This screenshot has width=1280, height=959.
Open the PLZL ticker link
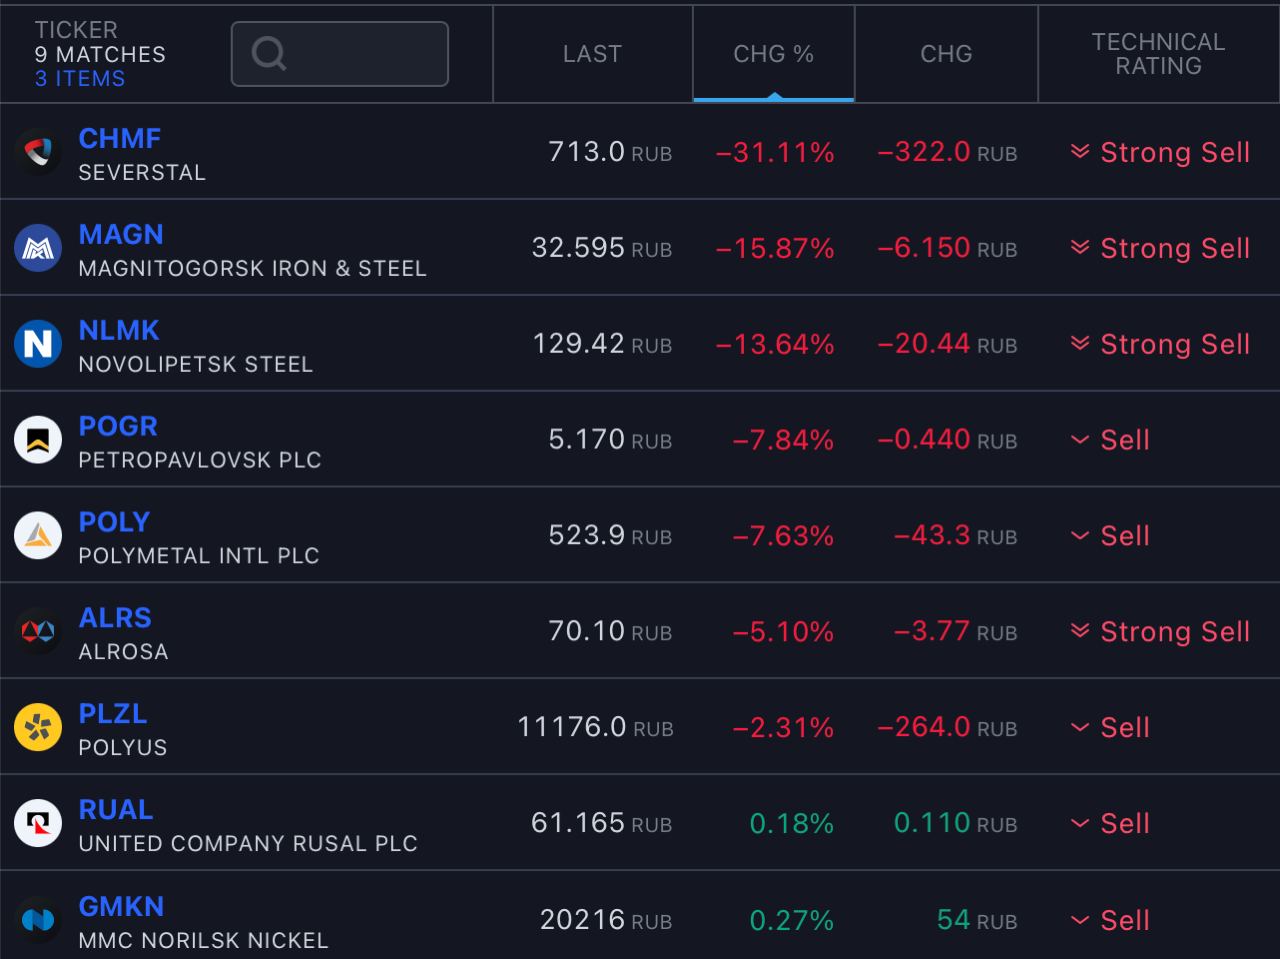[x=113, y=714]
